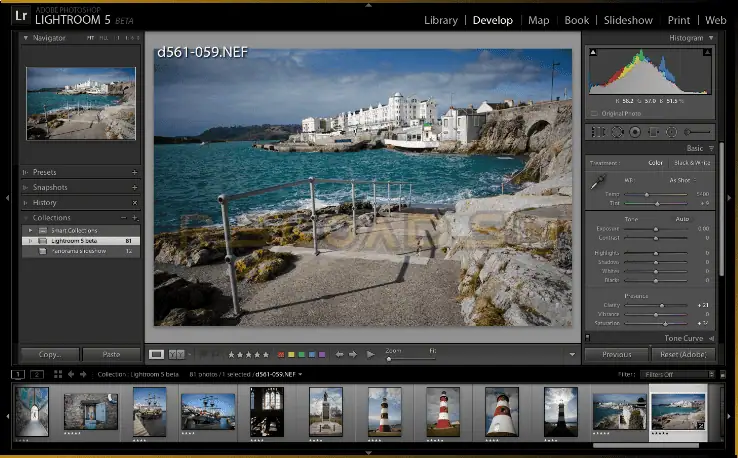Switch to the Map module
This screenshot has height=458, width=738.
click(x=538, y=20)
